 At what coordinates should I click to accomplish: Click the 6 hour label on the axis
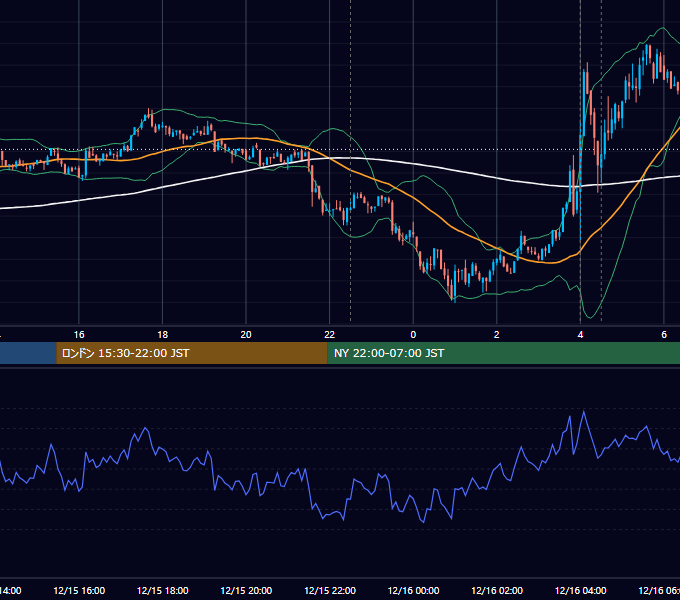(664, 335)
